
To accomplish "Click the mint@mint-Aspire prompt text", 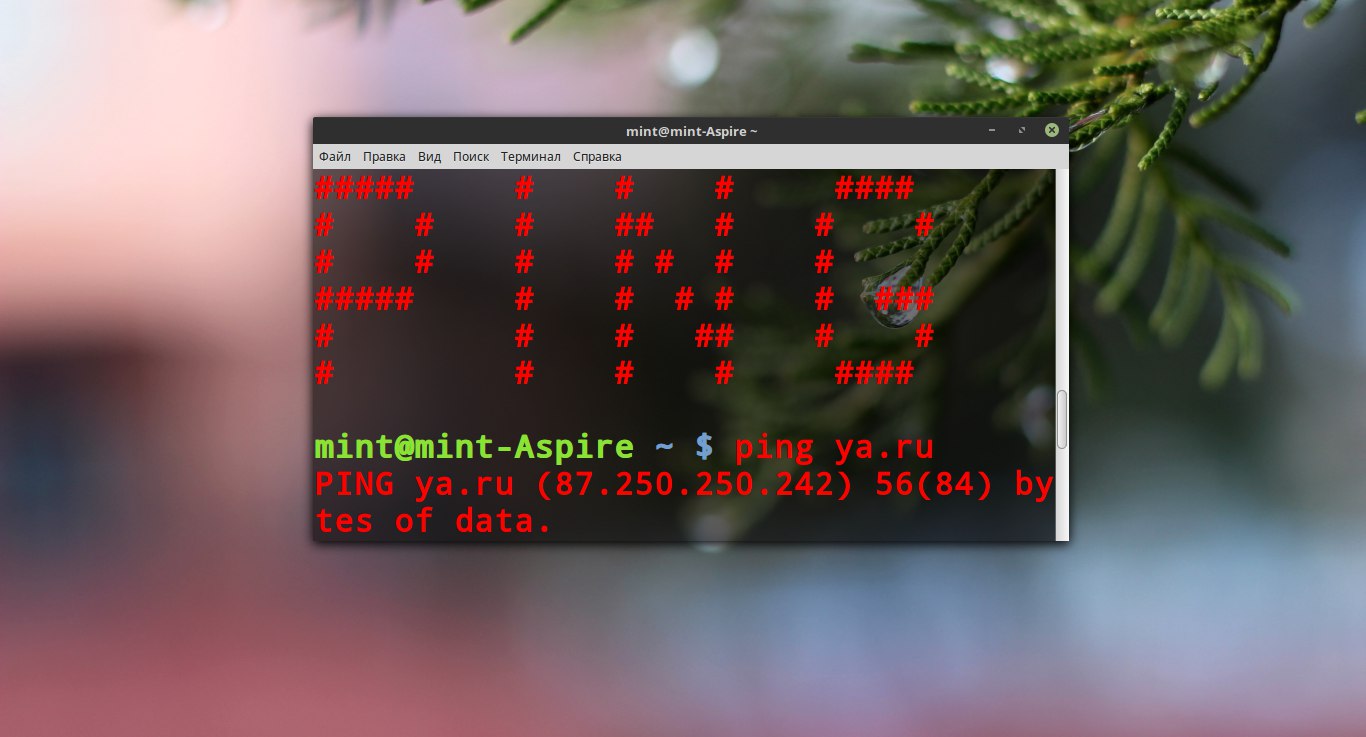I will coord(474,448).
